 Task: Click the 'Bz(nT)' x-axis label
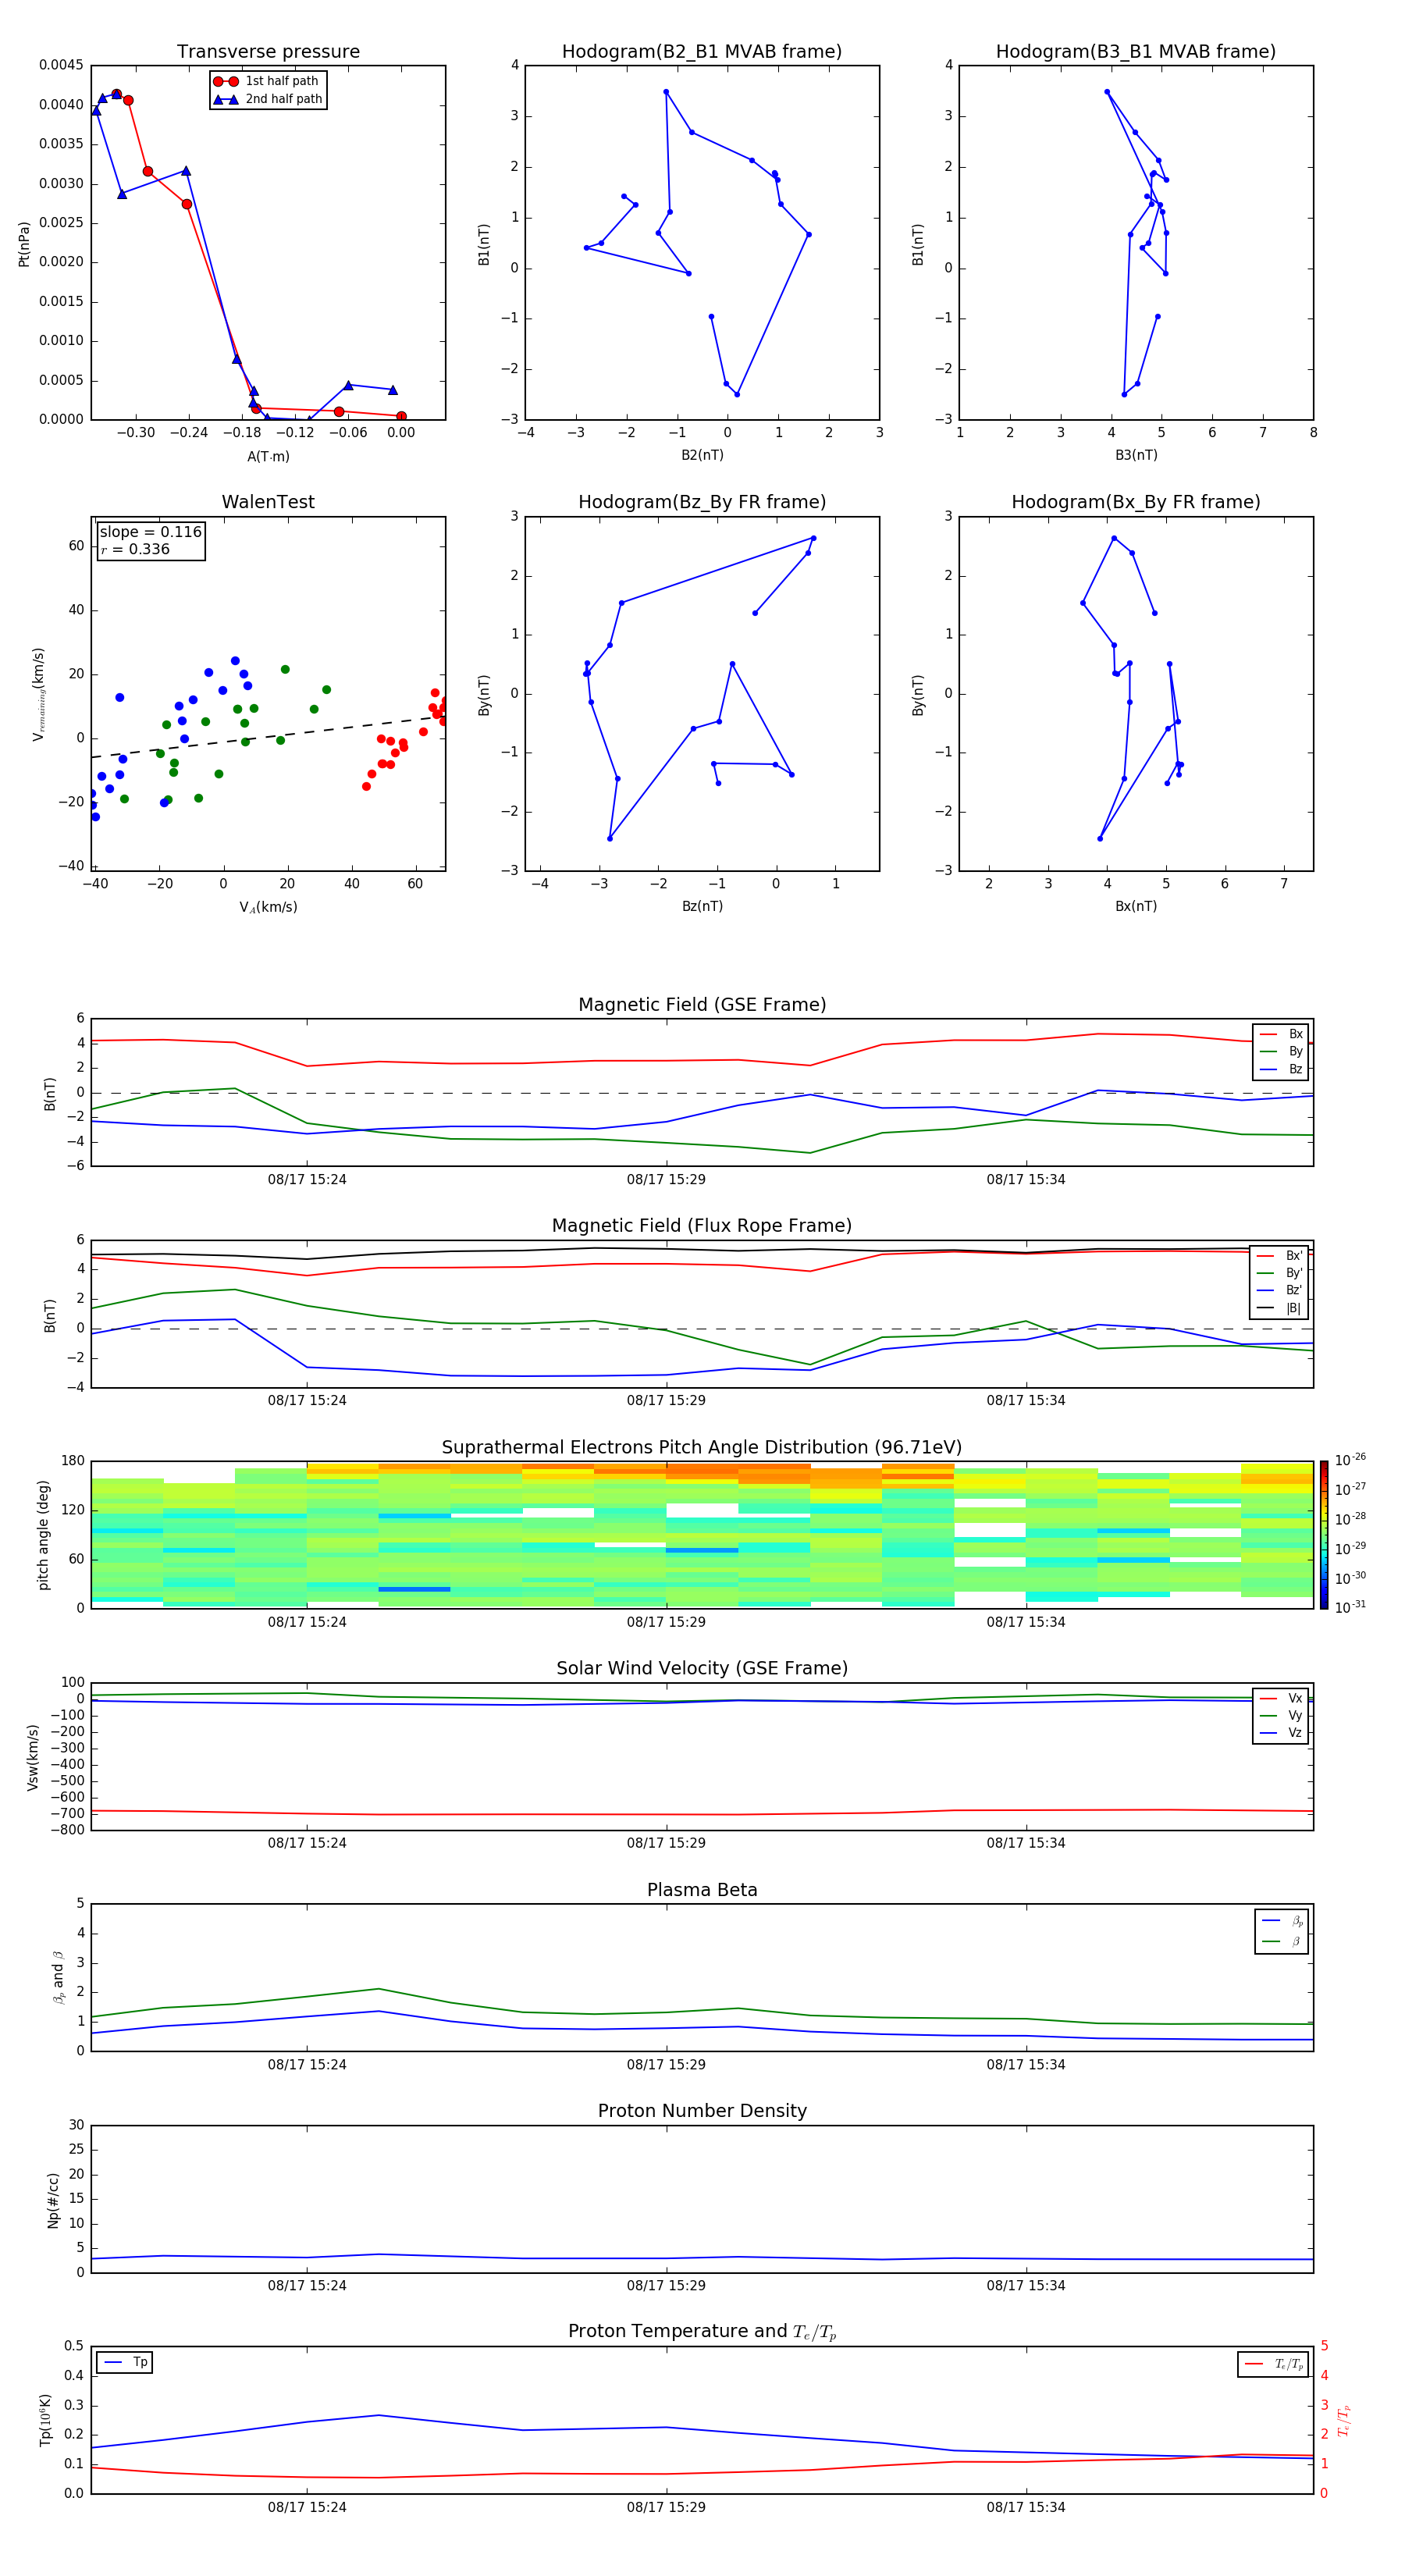coord(702,906)
